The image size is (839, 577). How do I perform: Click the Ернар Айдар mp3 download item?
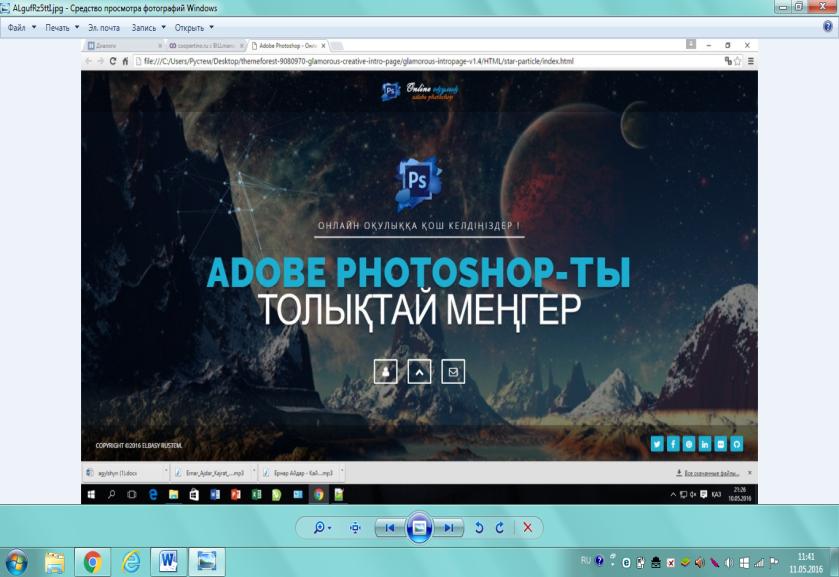(300, 473)
